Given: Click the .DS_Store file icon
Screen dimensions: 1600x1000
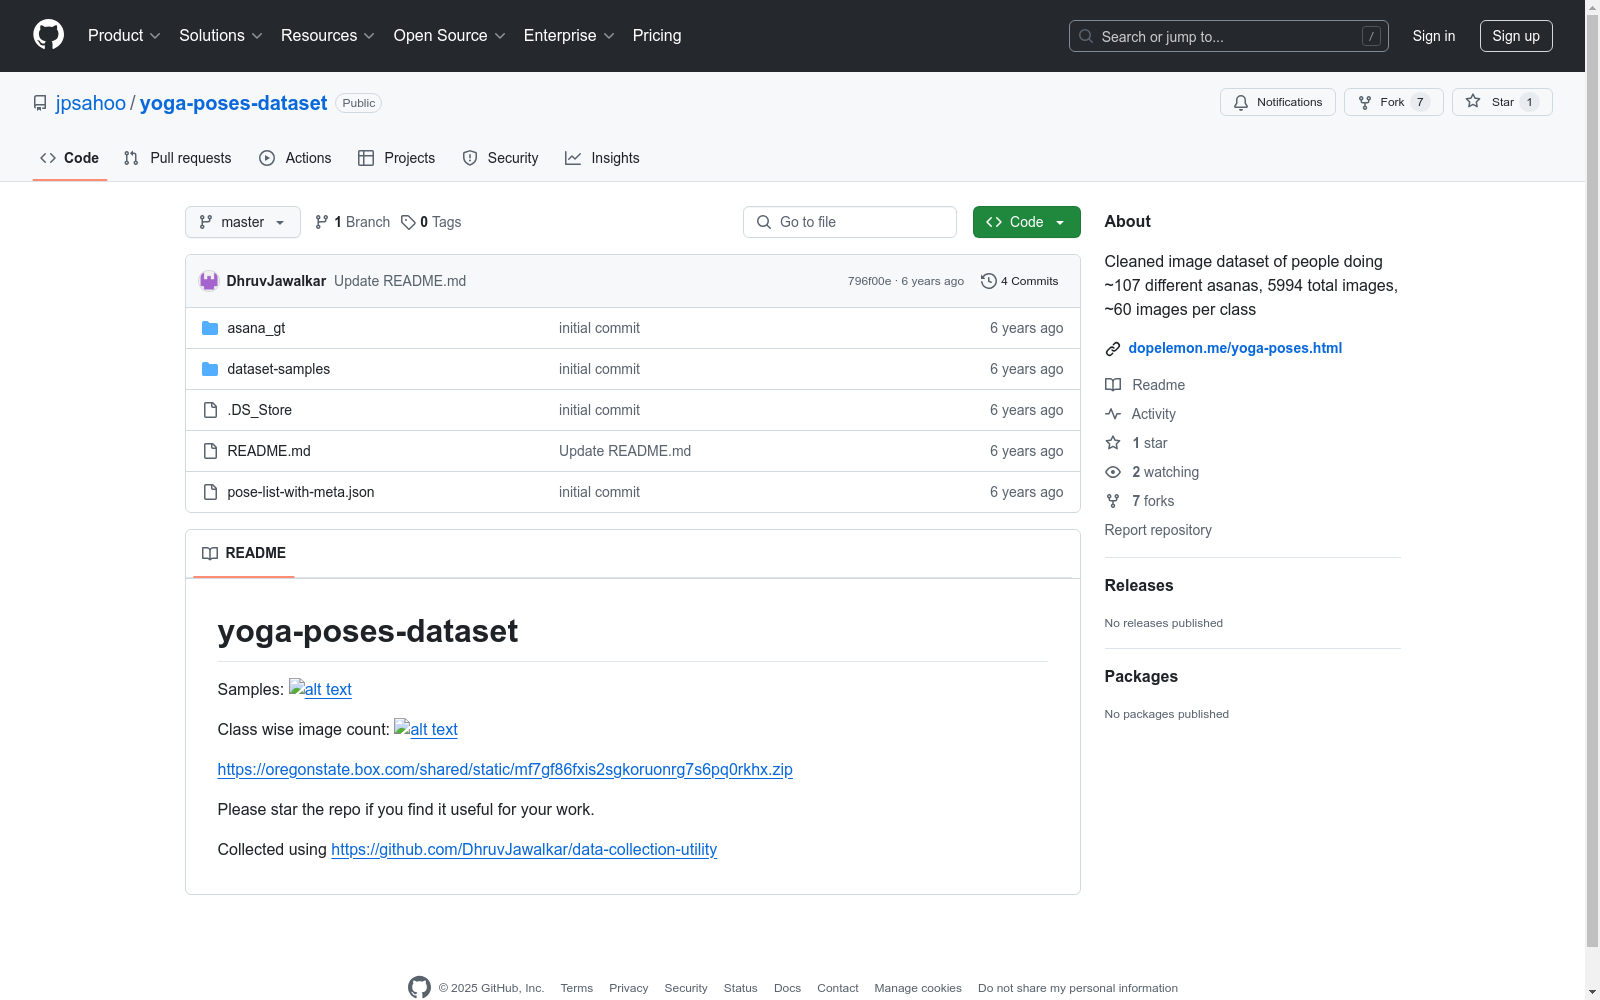Looking at the screenshot, I should [210, 410].
